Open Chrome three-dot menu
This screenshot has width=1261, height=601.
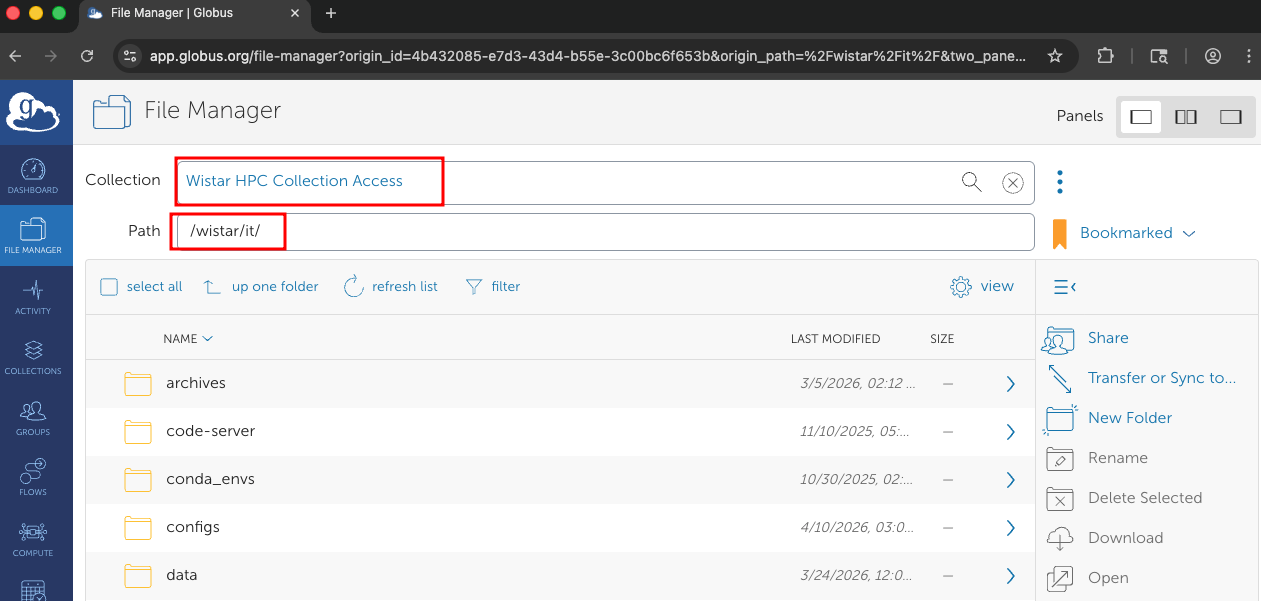point(1248,56)
